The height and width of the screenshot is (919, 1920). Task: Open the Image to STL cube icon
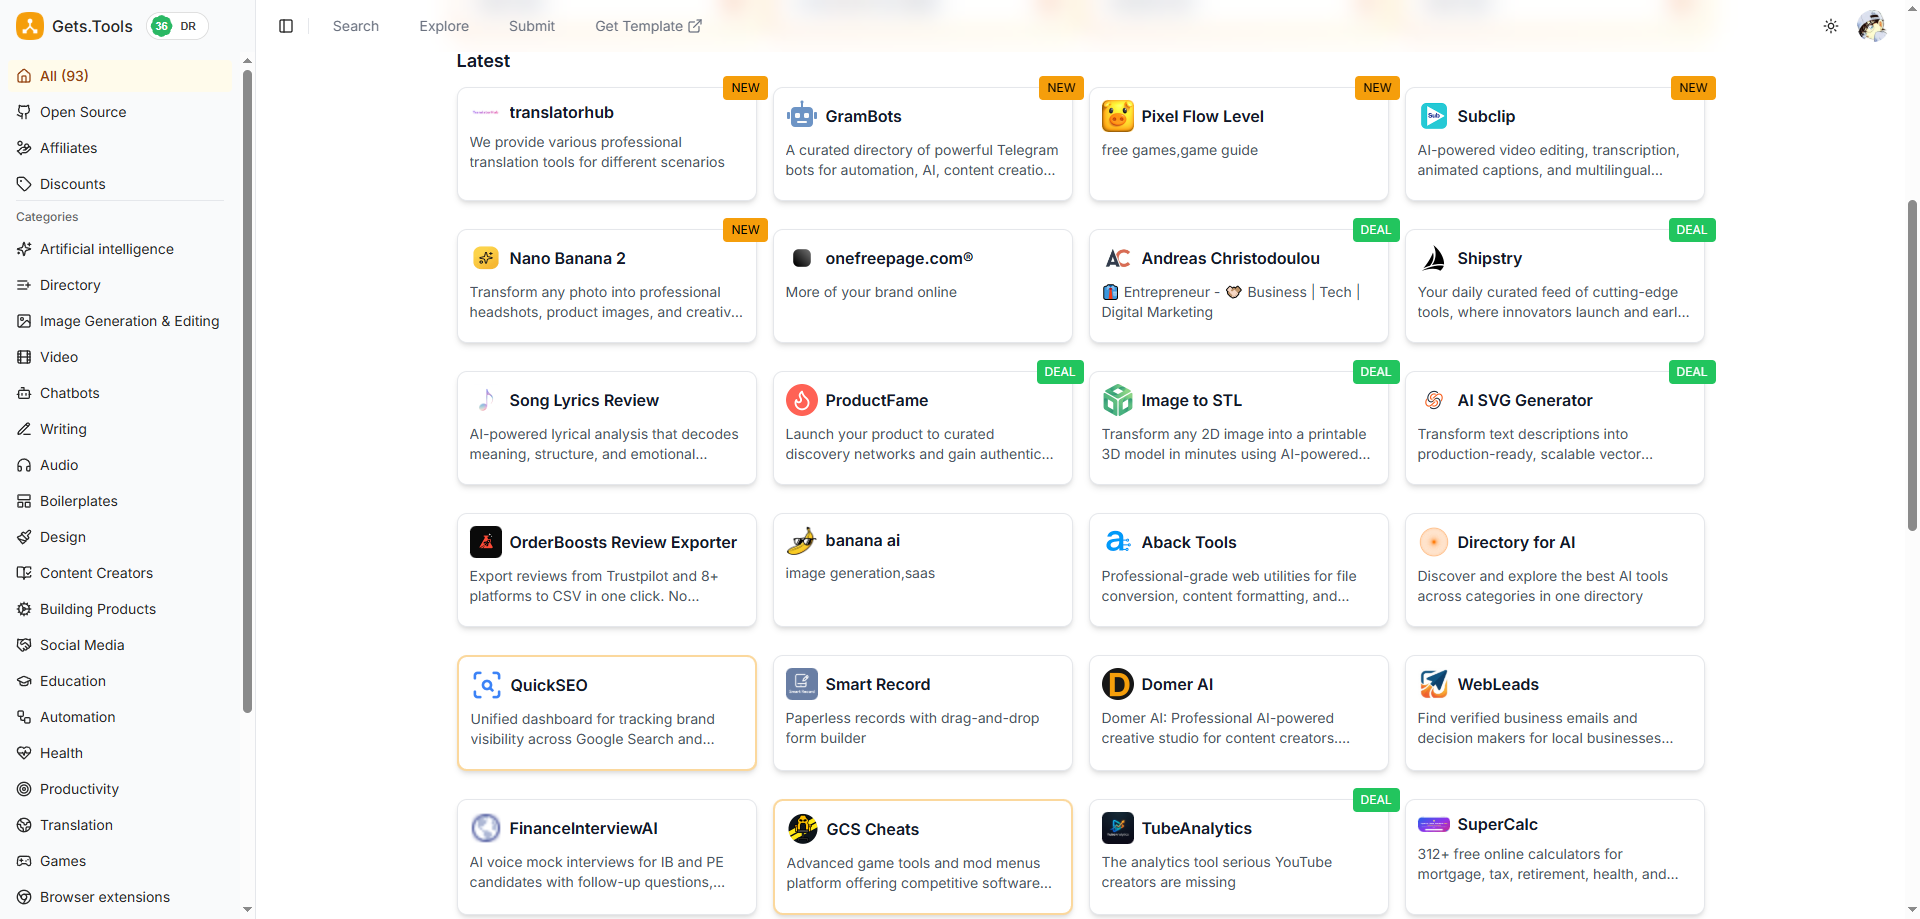[x=1117, y=400]
